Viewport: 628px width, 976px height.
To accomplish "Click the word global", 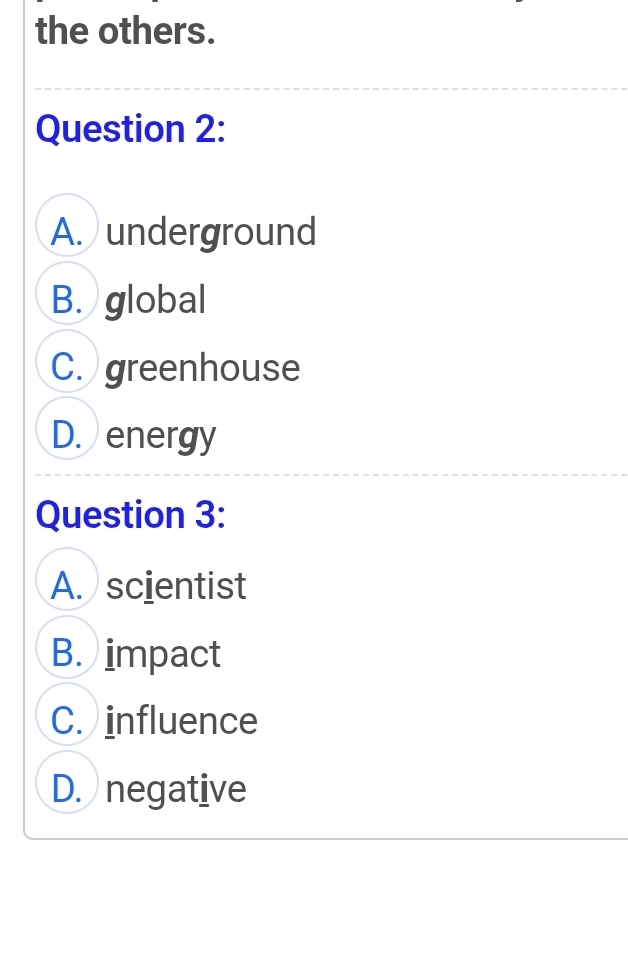I will coord(156,299).
